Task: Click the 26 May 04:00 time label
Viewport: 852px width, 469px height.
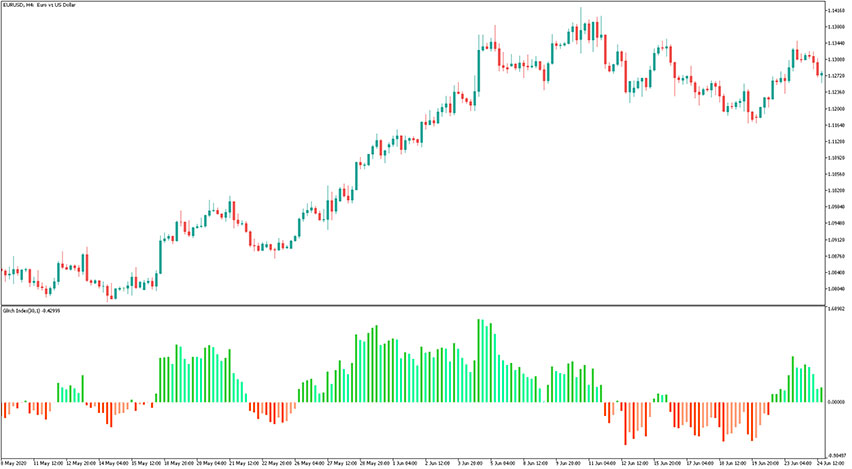Action: coord(309,464)
